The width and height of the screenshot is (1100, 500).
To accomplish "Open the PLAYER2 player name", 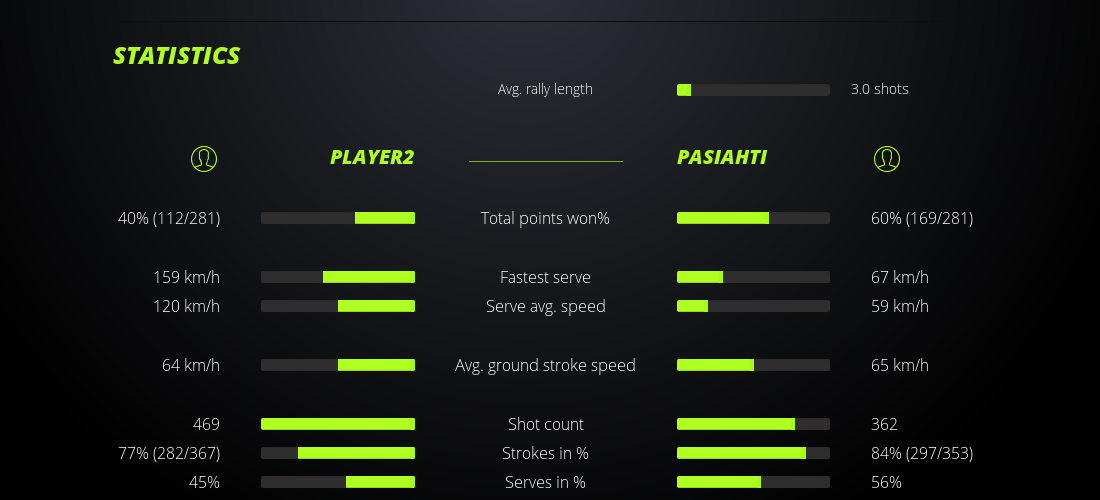I will click(372, 157).
